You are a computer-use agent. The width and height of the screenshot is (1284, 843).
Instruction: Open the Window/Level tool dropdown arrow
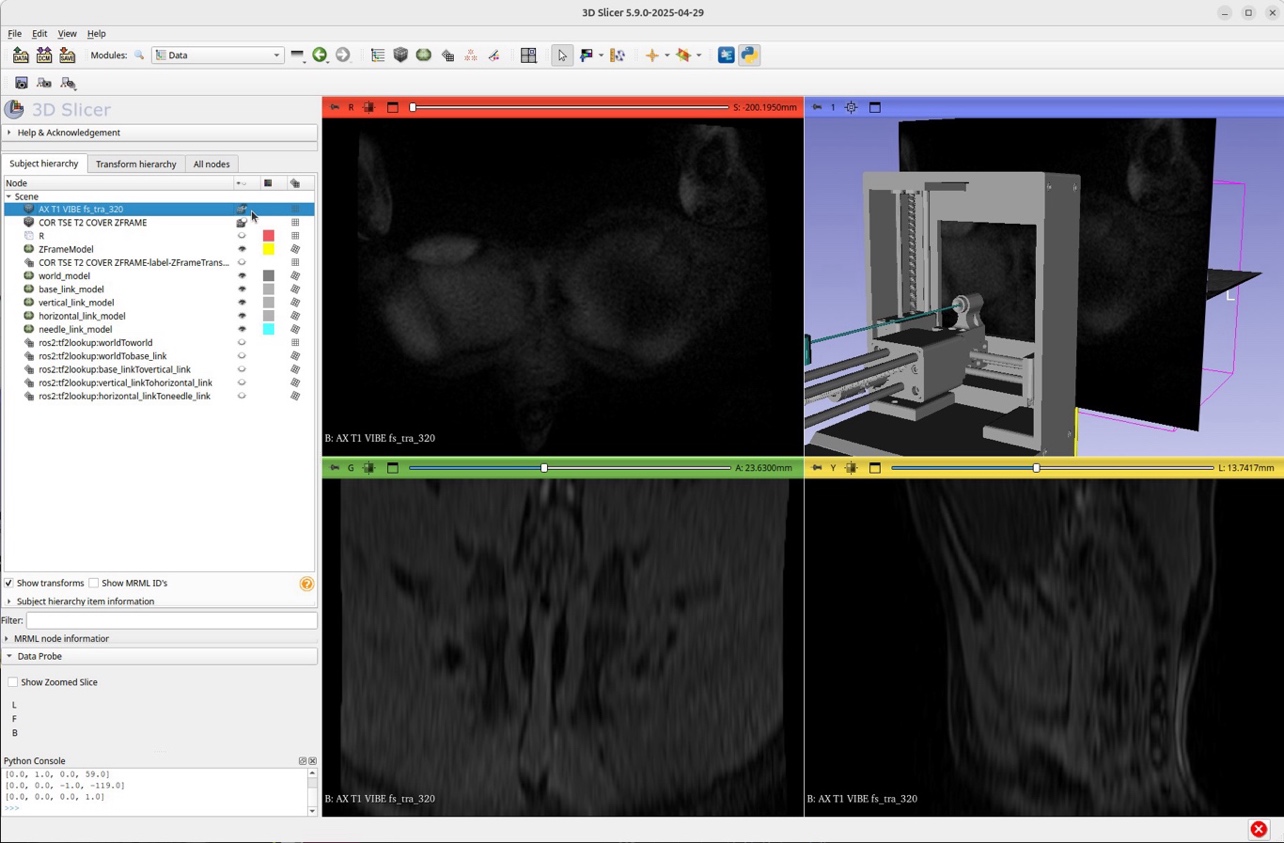click(601, 55)
